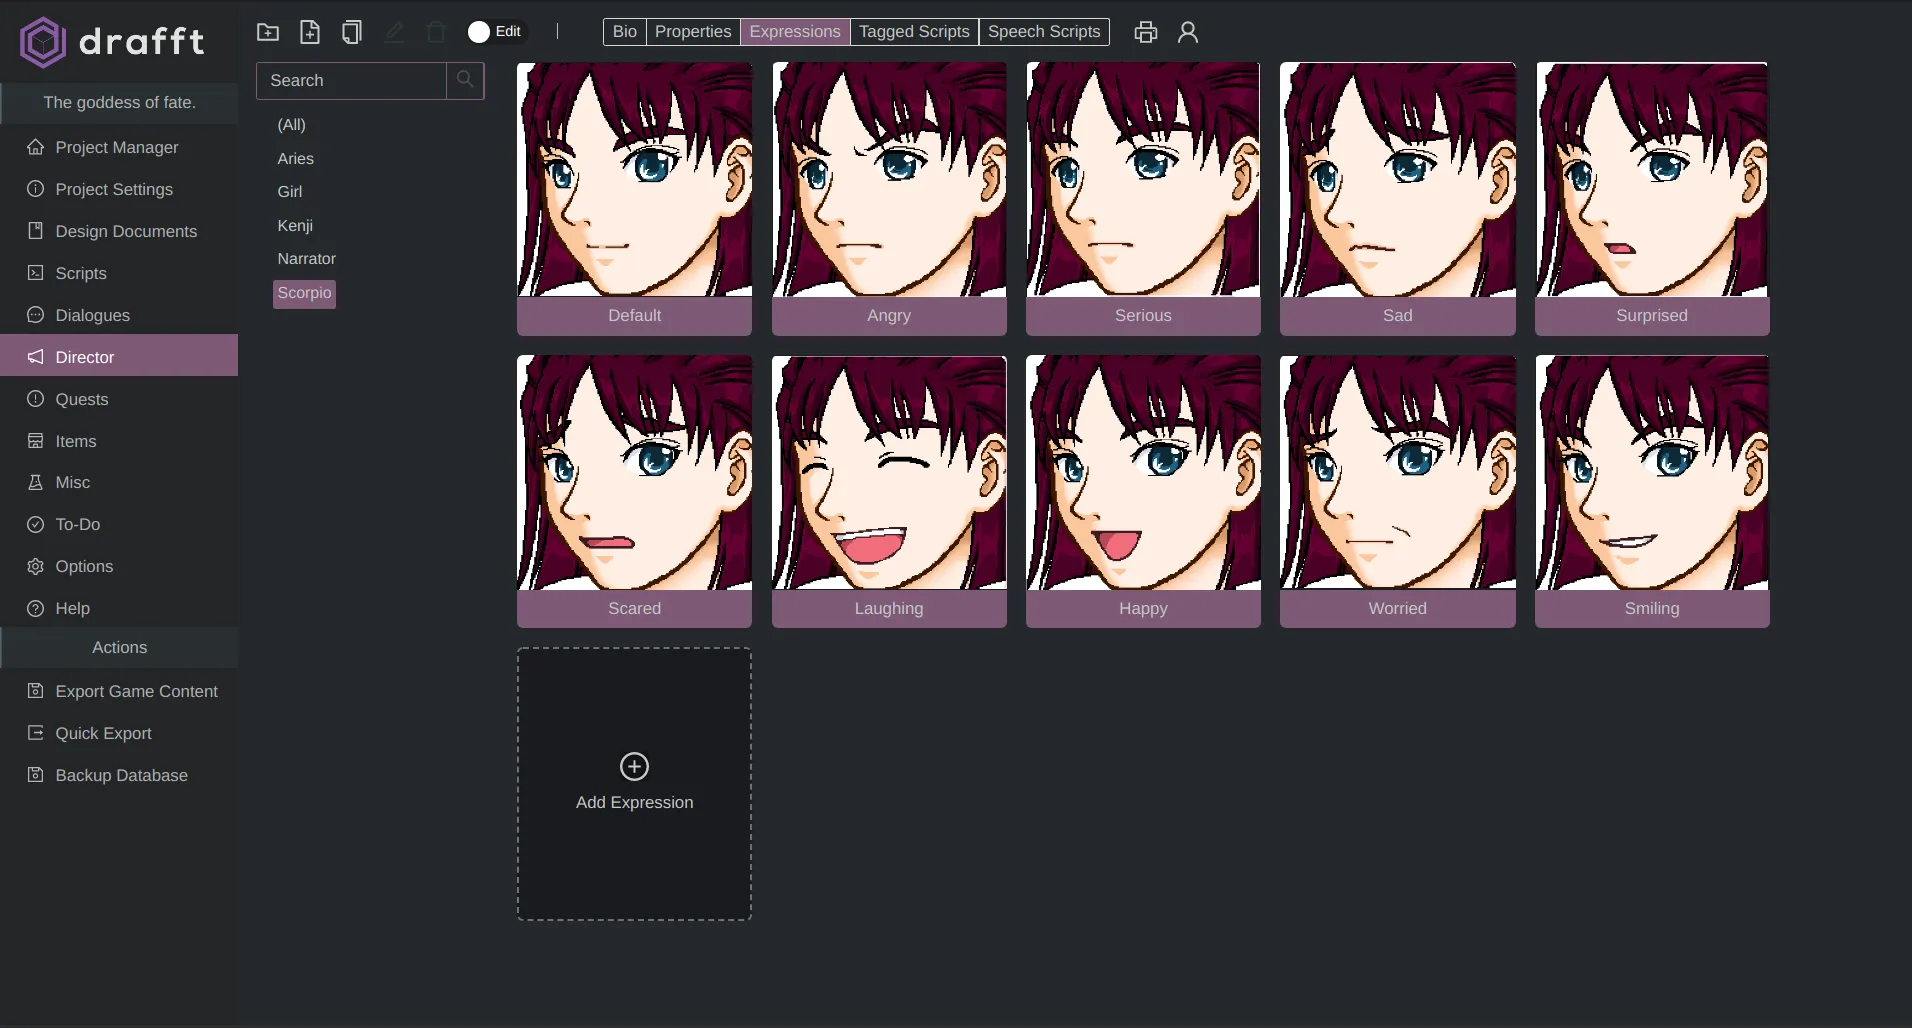Open Help in sidebar

click(119, 608)
